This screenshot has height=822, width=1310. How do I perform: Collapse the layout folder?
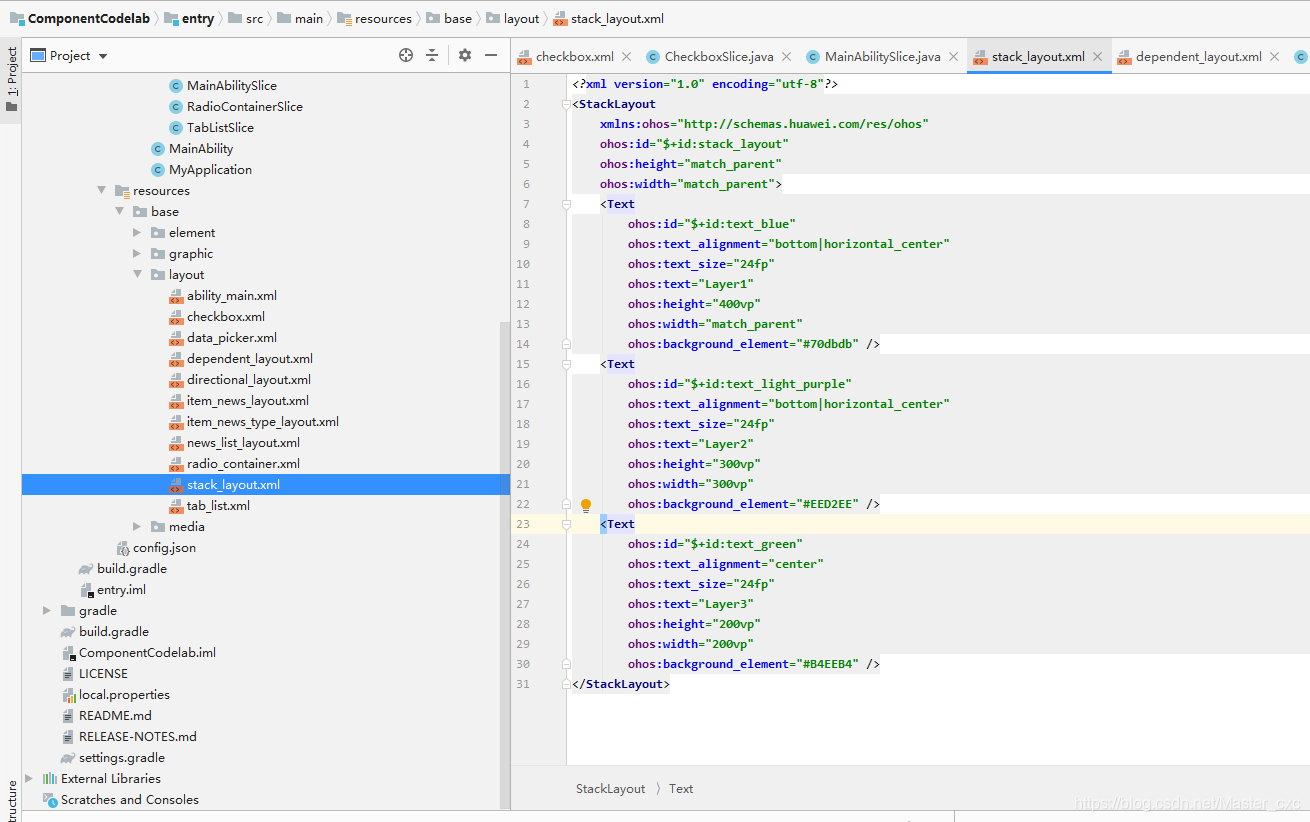[x=137, y=275]
